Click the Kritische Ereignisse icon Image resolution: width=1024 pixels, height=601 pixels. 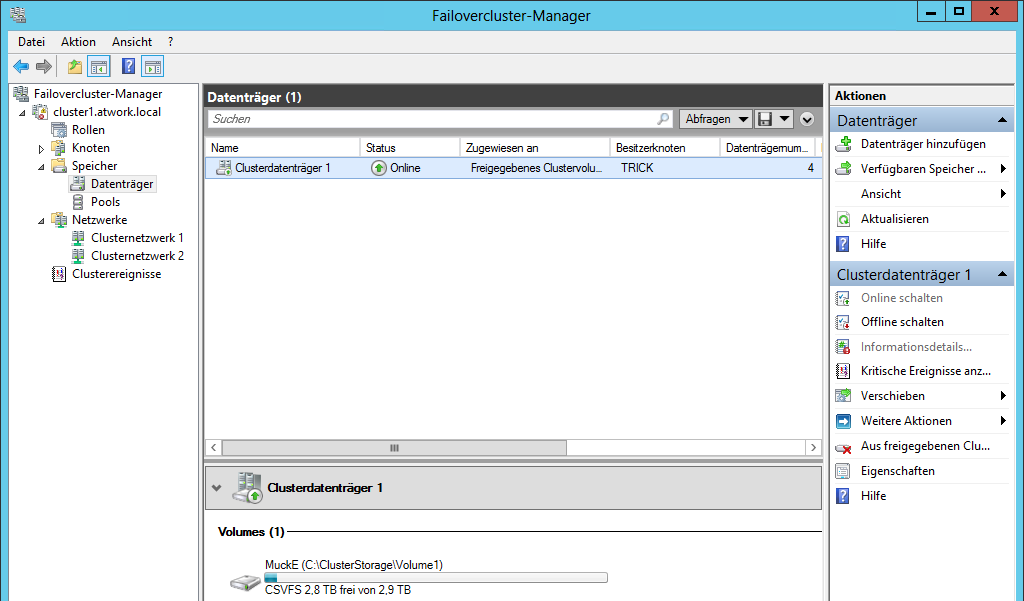843,371
